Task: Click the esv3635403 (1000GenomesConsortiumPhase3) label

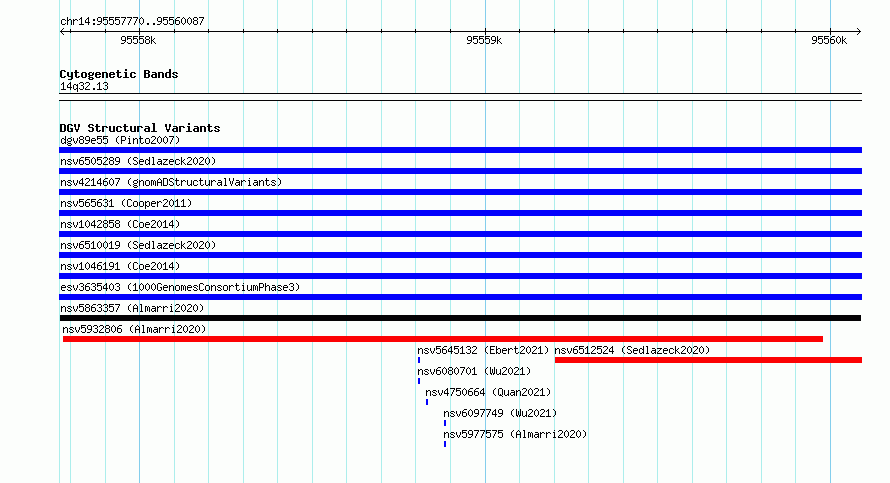Action: pos(180,287)
